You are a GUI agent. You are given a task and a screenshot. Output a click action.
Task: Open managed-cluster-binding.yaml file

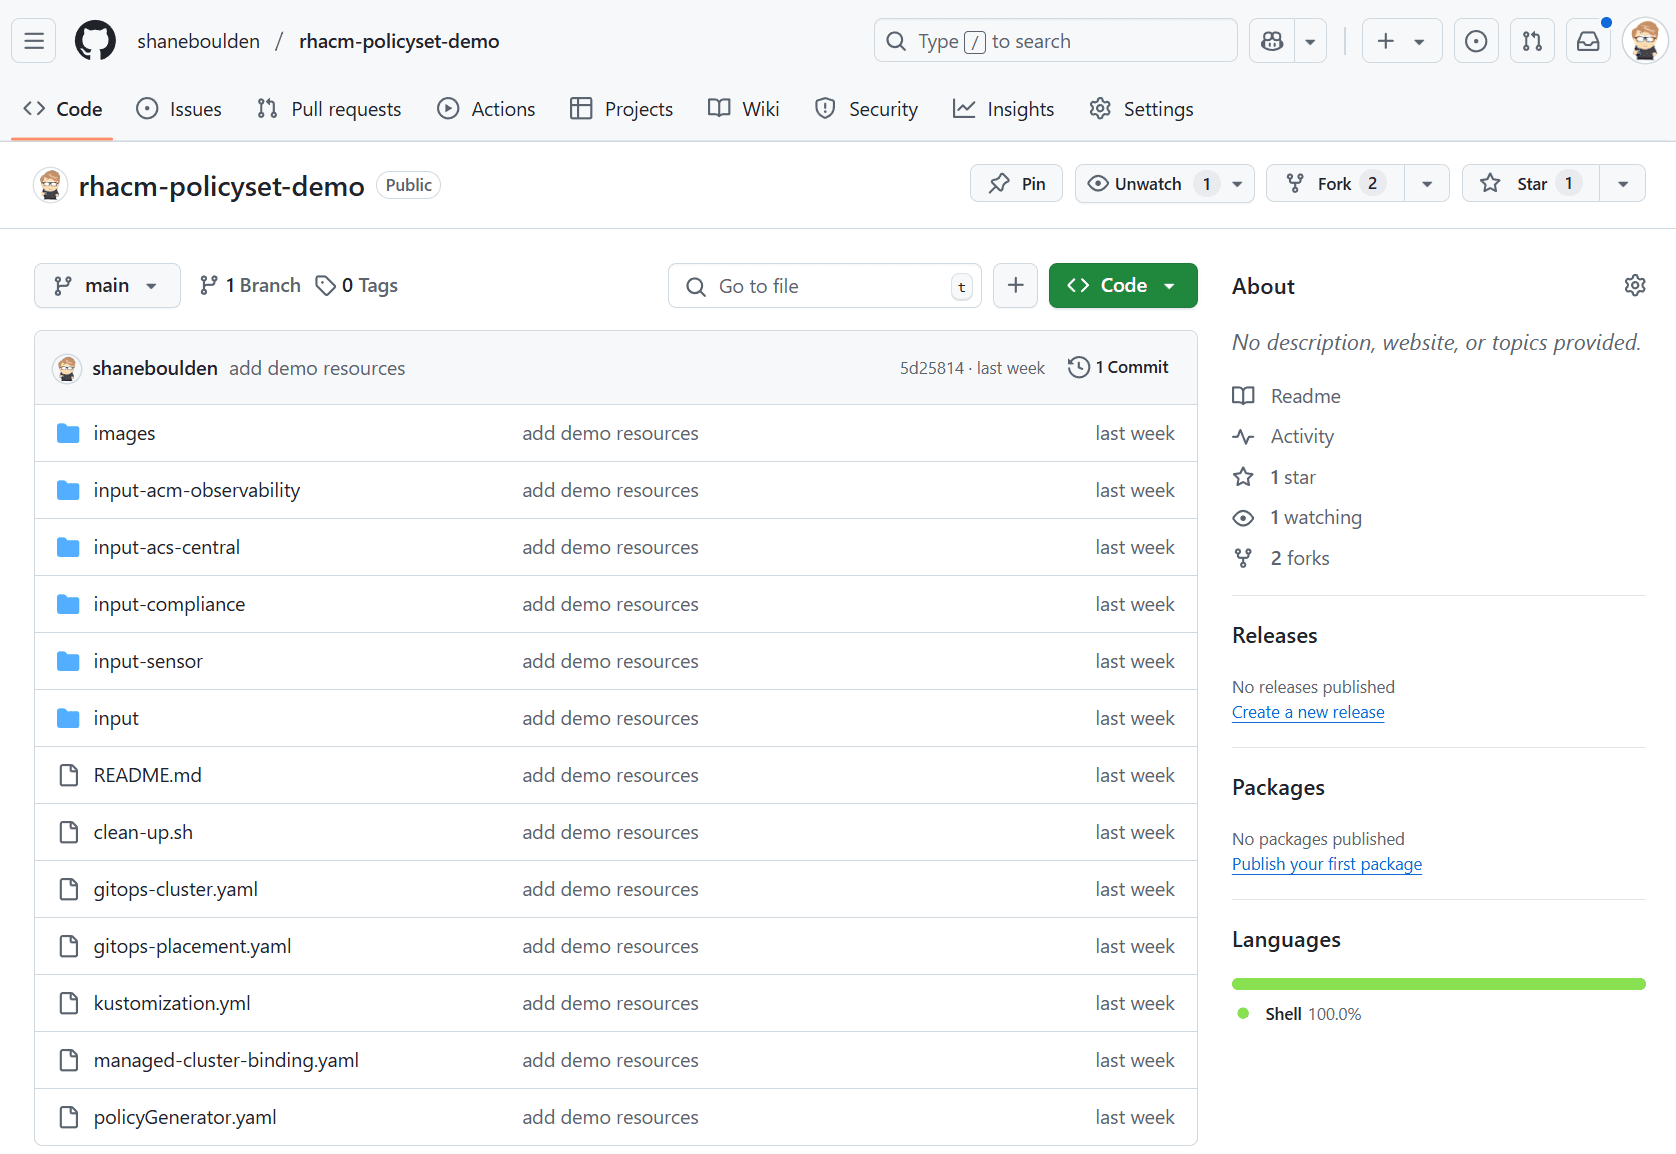pyautogui.click(x=226, y=1061)
